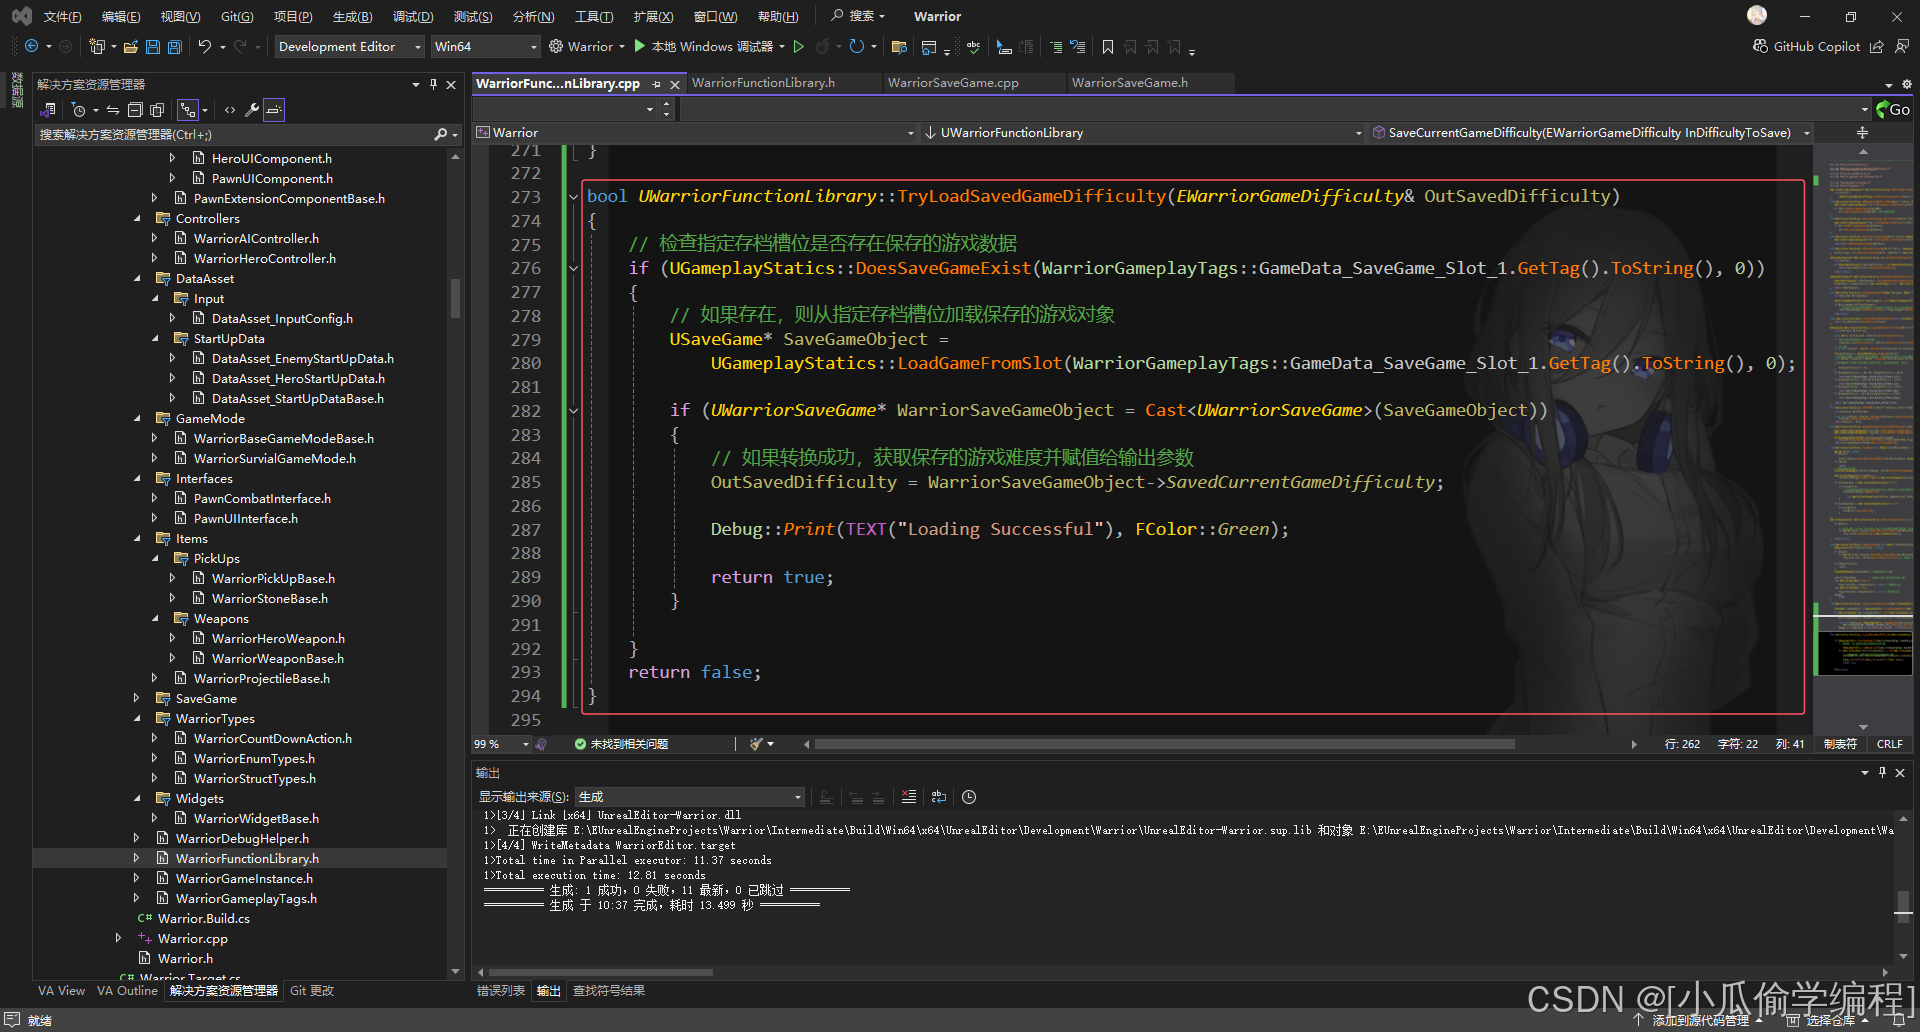Start the local Windows debugger
The height and width of the screenshot is (1032, 1920).
[x=640, y=47]
